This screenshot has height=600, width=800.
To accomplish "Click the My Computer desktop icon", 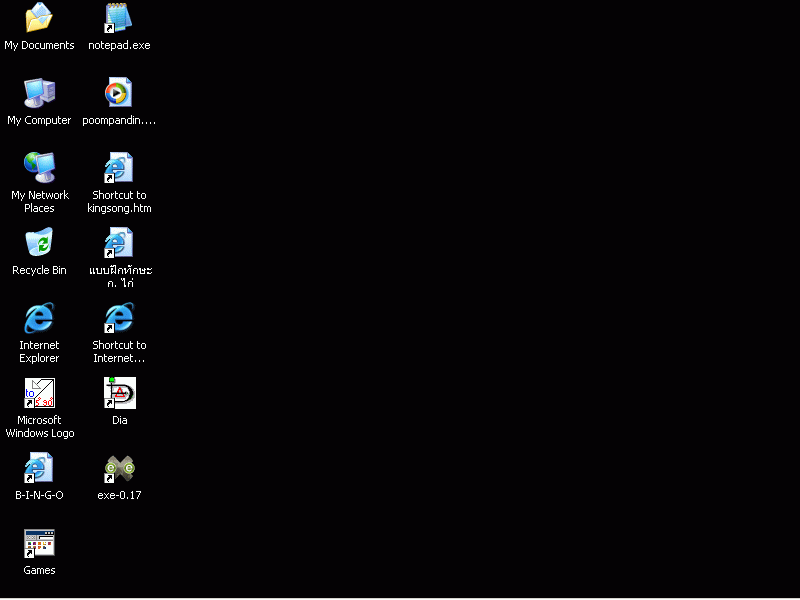I will (x=39, y=93).
